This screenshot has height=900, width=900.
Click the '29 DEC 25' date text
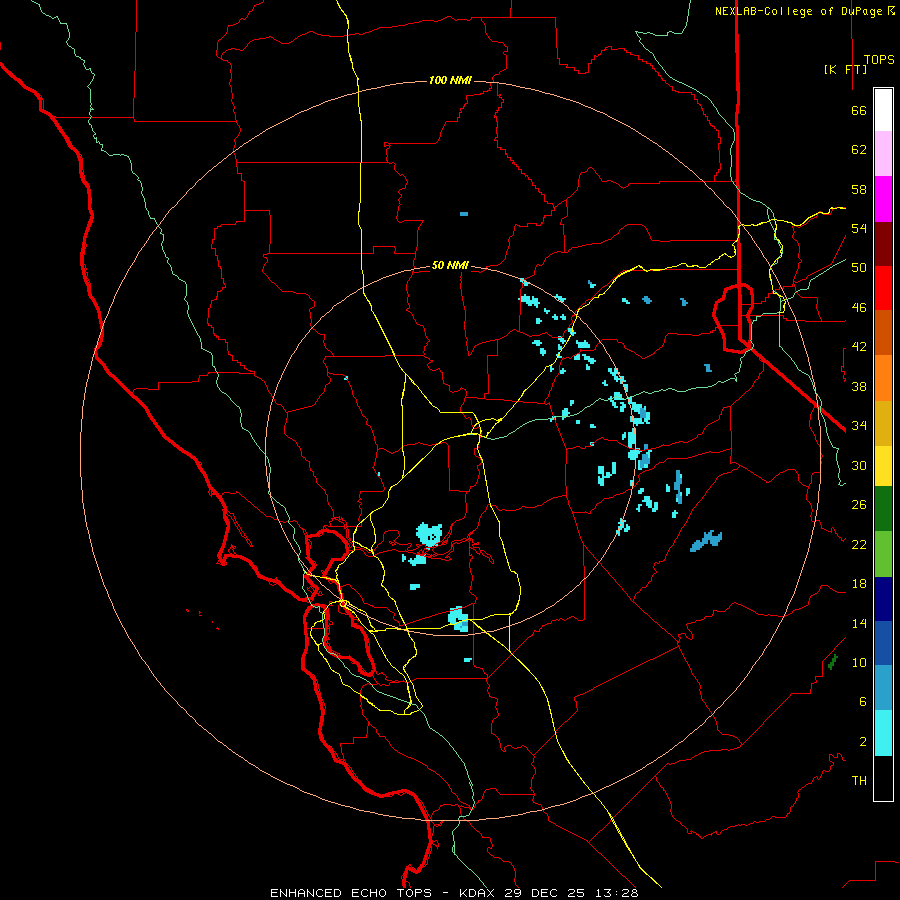coord(545,893)
